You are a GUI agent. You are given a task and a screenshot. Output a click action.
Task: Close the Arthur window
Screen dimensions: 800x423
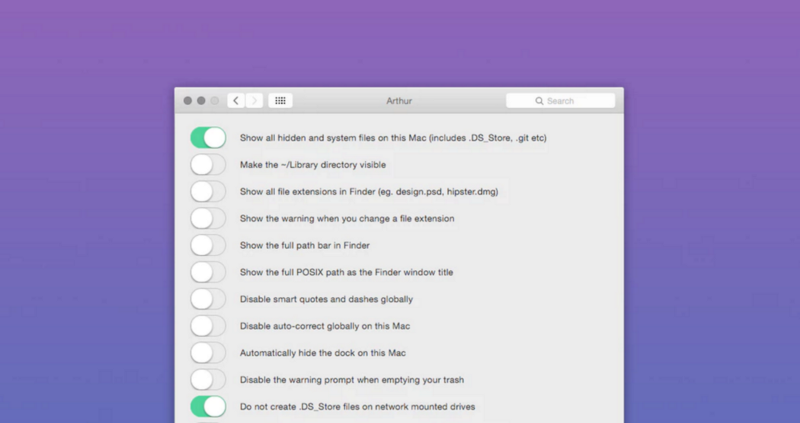click(x=188, y=101)
